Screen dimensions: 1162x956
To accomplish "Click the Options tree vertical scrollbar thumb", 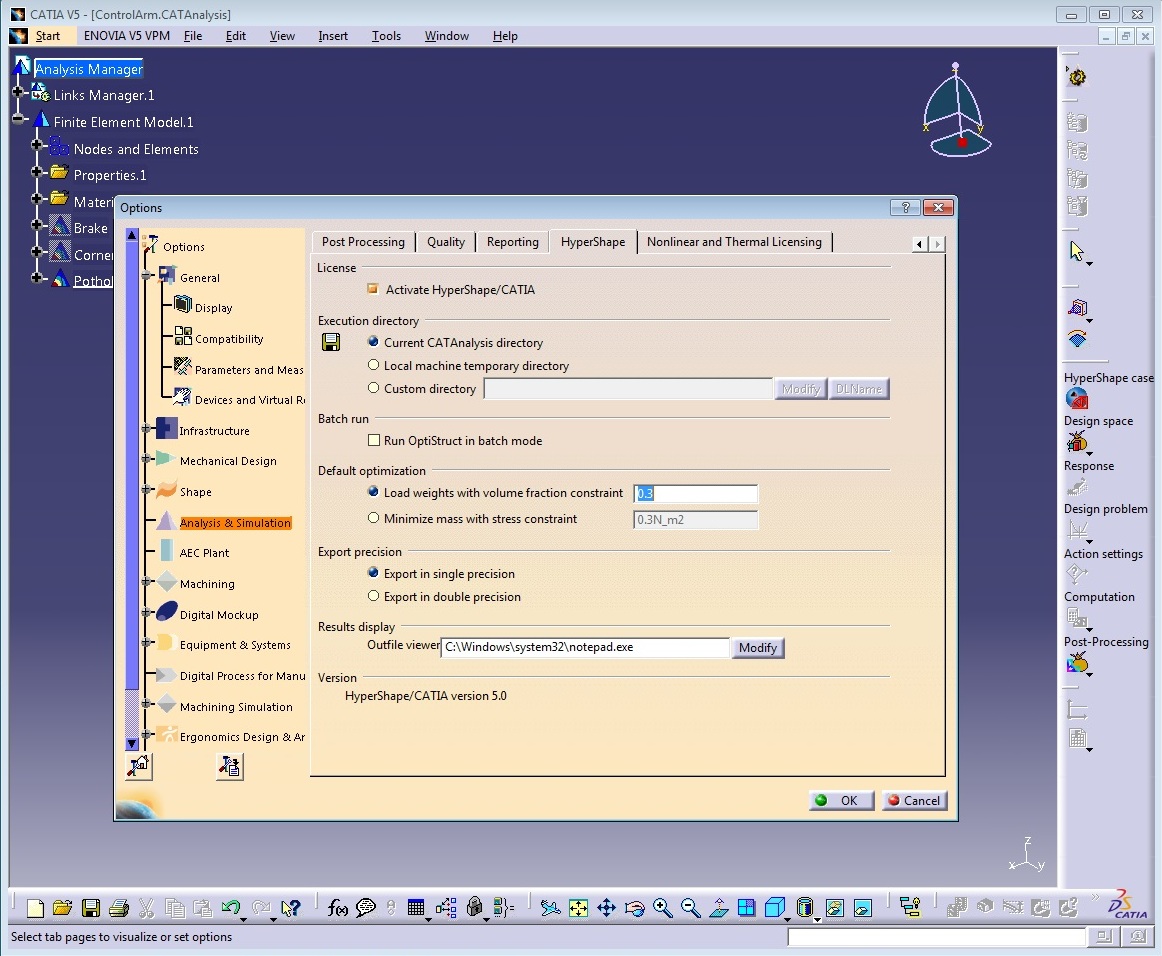I will (132, 466).
